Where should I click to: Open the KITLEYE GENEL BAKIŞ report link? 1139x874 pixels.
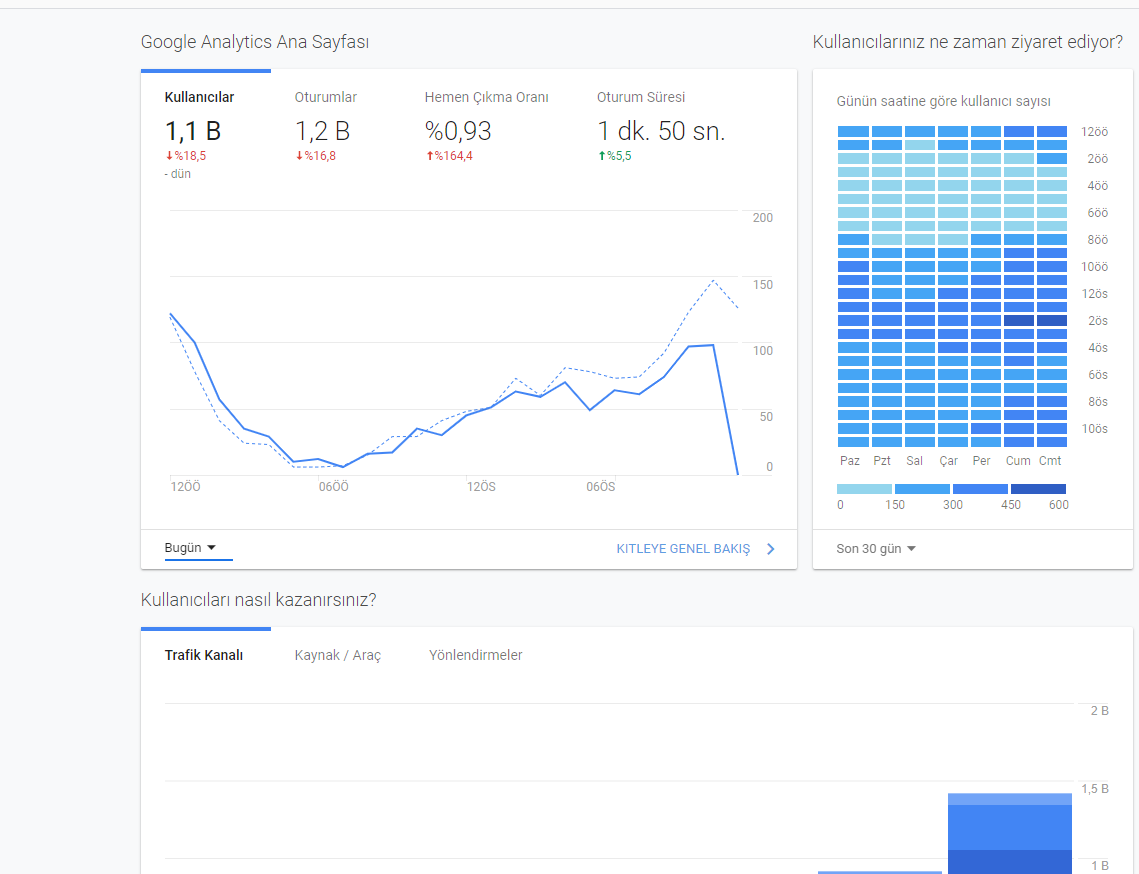pos(683,549)
